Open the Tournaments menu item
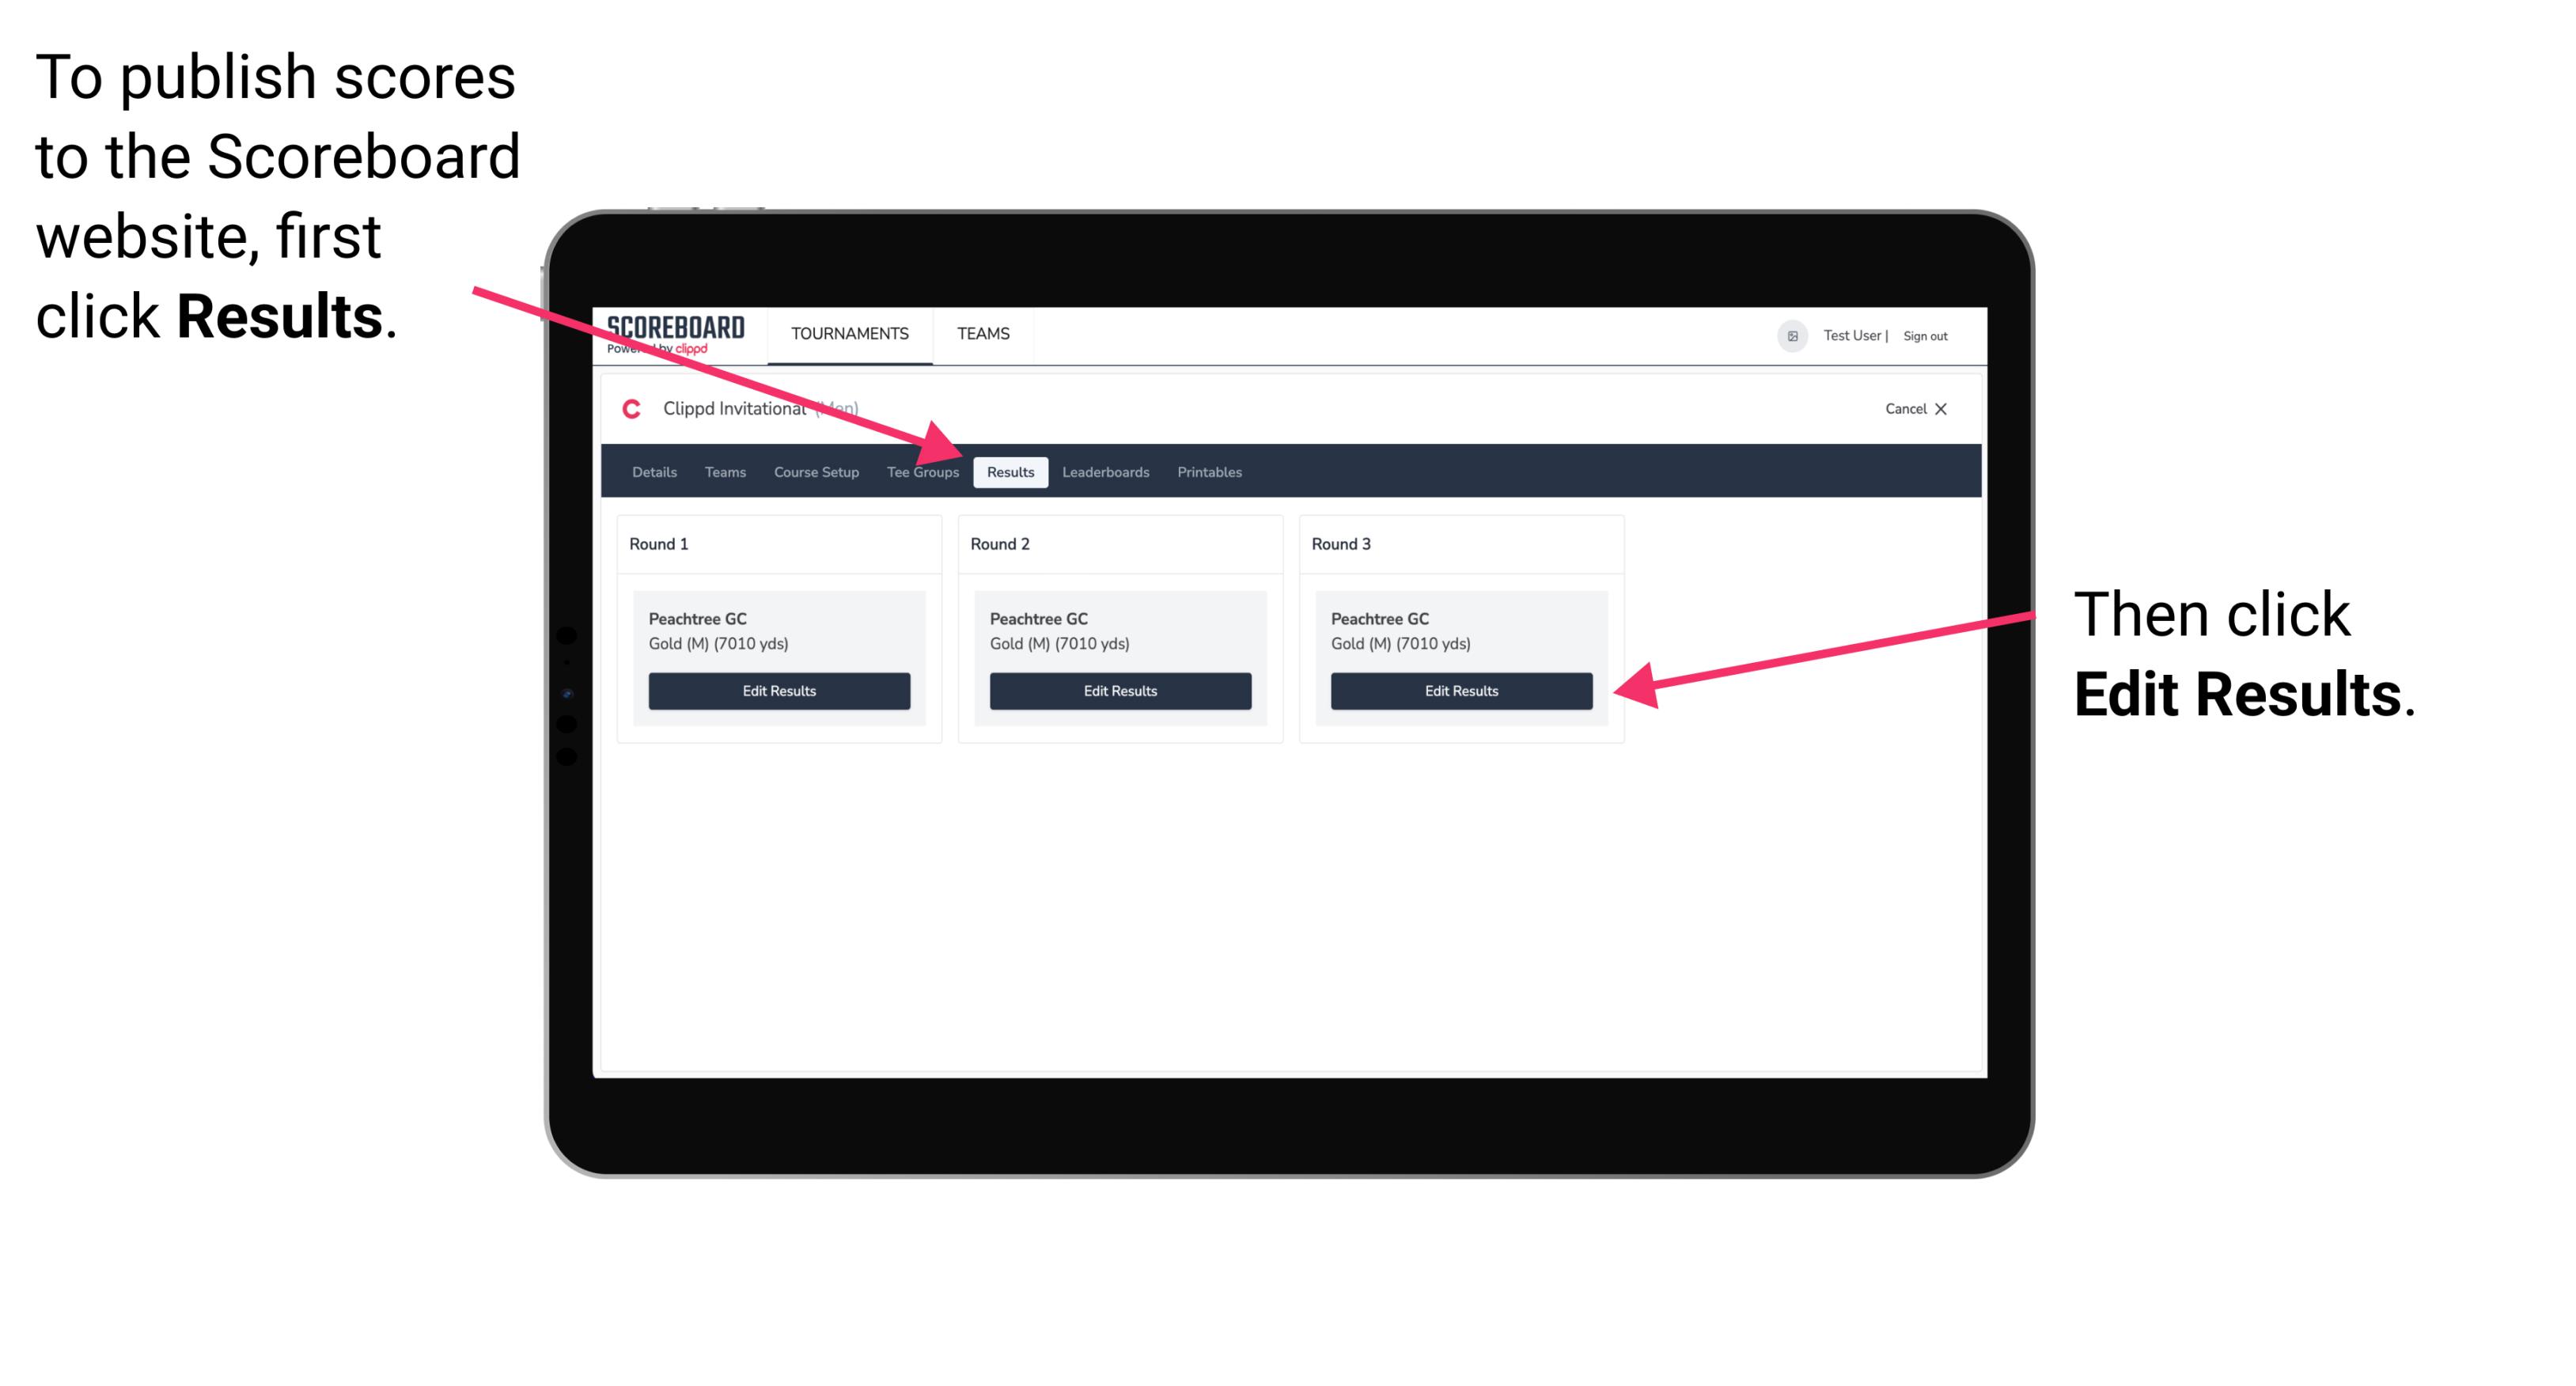The width and height of the screenshot is (2576, 1386). pyautogui.click(x=848, y=333)
